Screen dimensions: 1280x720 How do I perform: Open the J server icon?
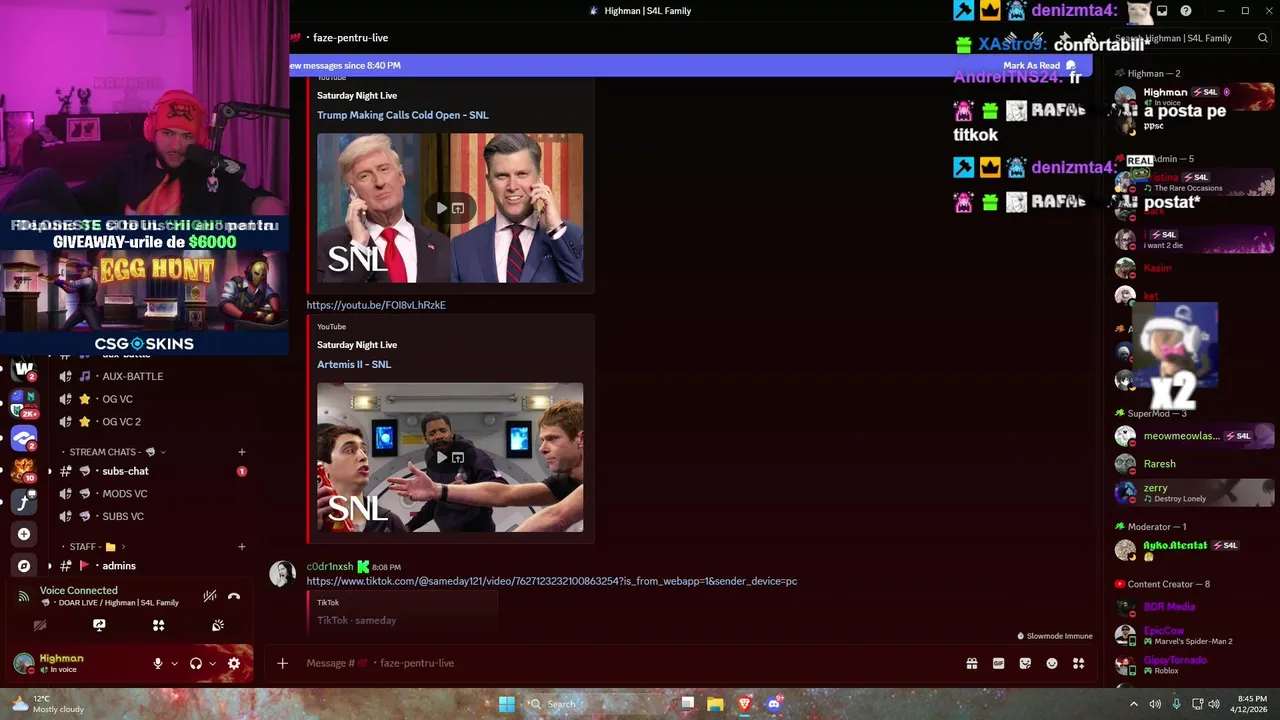pos(24,502)
